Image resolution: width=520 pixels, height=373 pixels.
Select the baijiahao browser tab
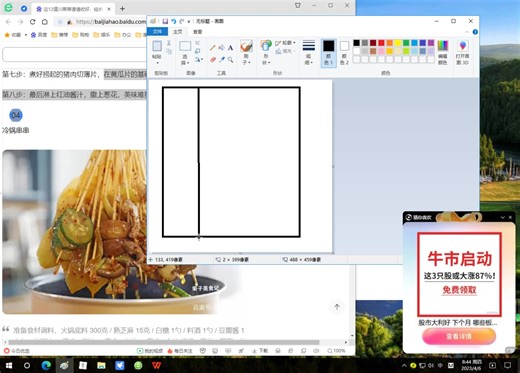[x=73, y=9]
